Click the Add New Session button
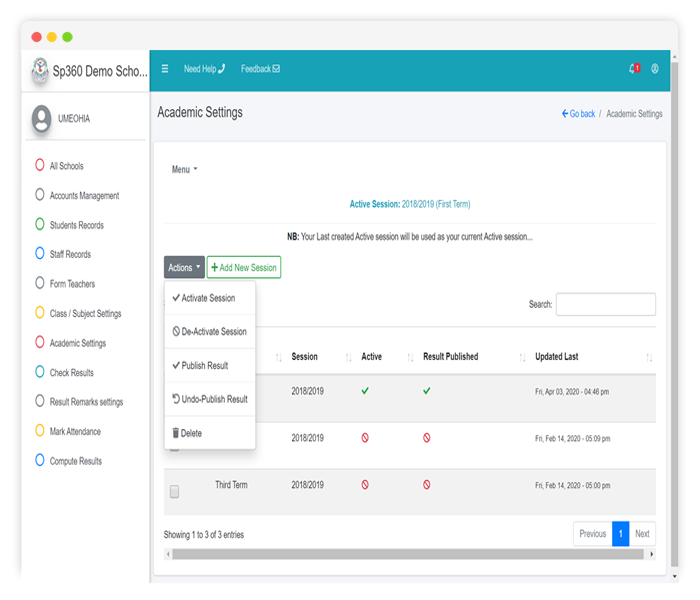The width and height of the screenshot is (700, 600). point(244,267)
